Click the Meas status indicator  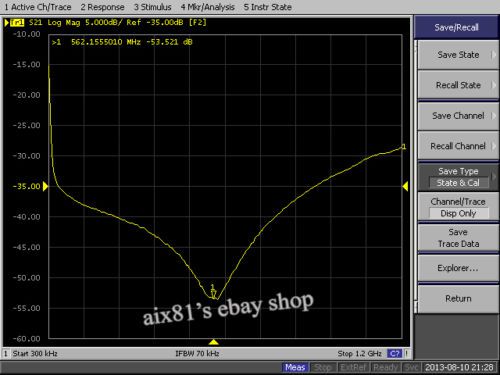(295, 367)
